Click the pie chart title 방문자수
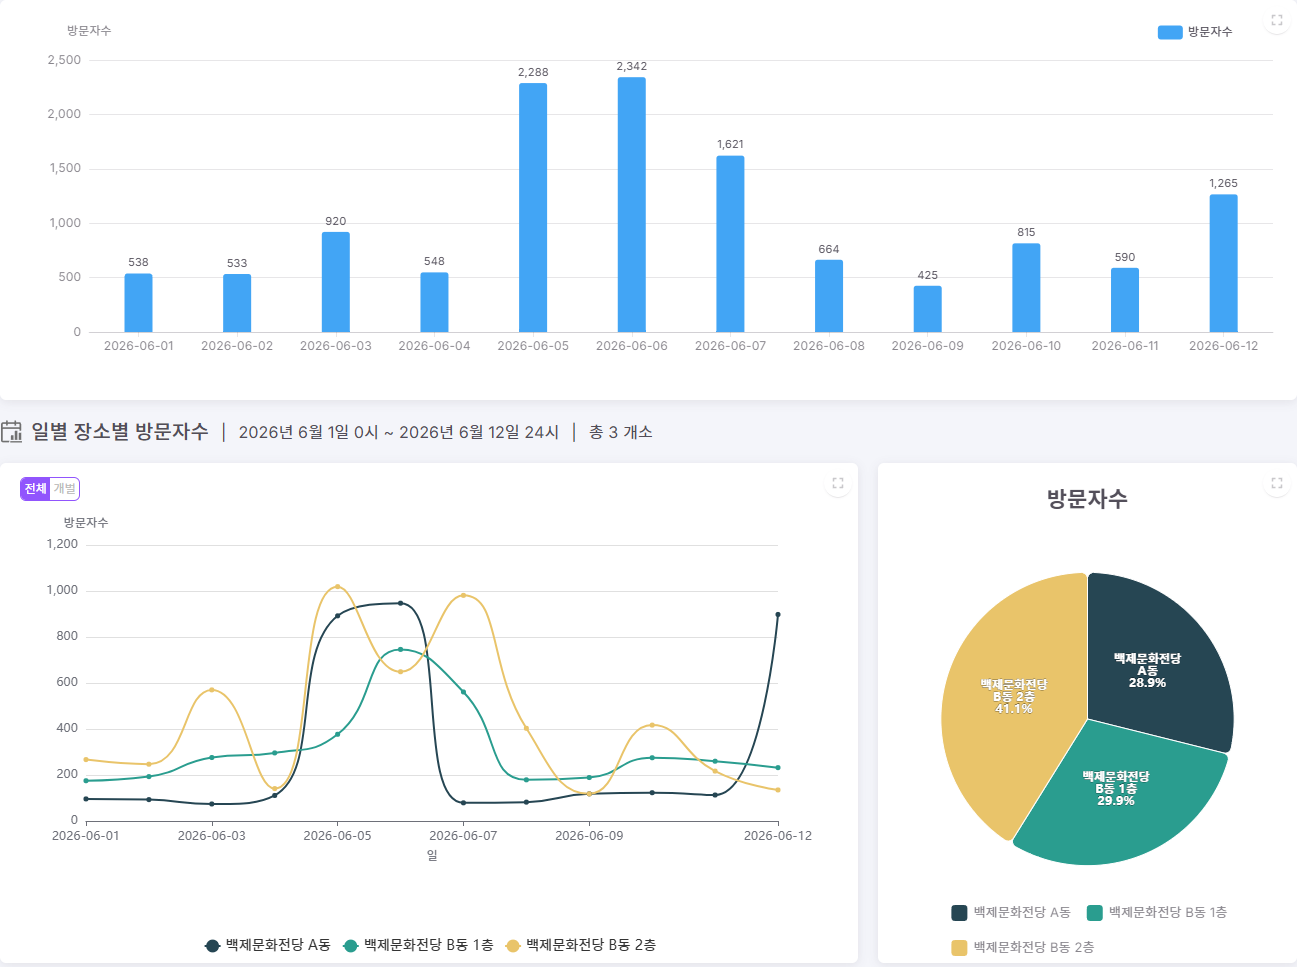1297x967 pixels. (x=1087, y=499)
